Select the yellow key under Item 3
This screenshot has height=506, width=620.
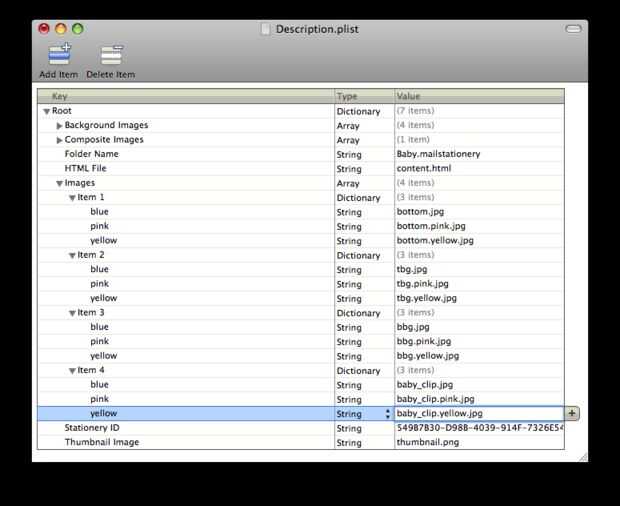pos(103,356)
